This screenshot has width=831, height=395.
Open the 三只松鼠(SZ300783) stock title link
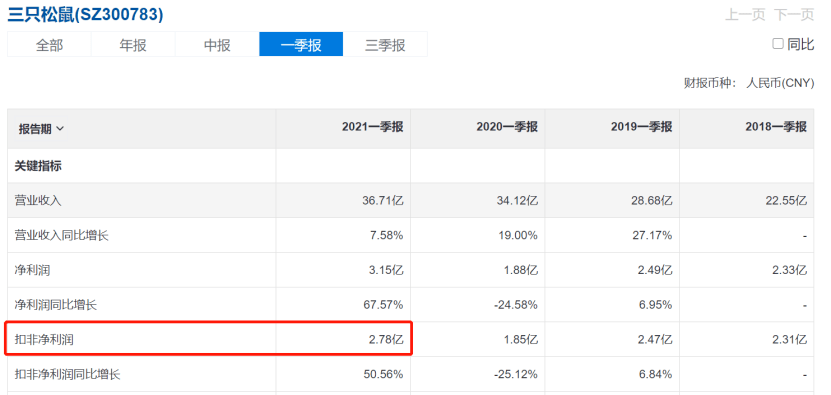[x=85, y=14]
